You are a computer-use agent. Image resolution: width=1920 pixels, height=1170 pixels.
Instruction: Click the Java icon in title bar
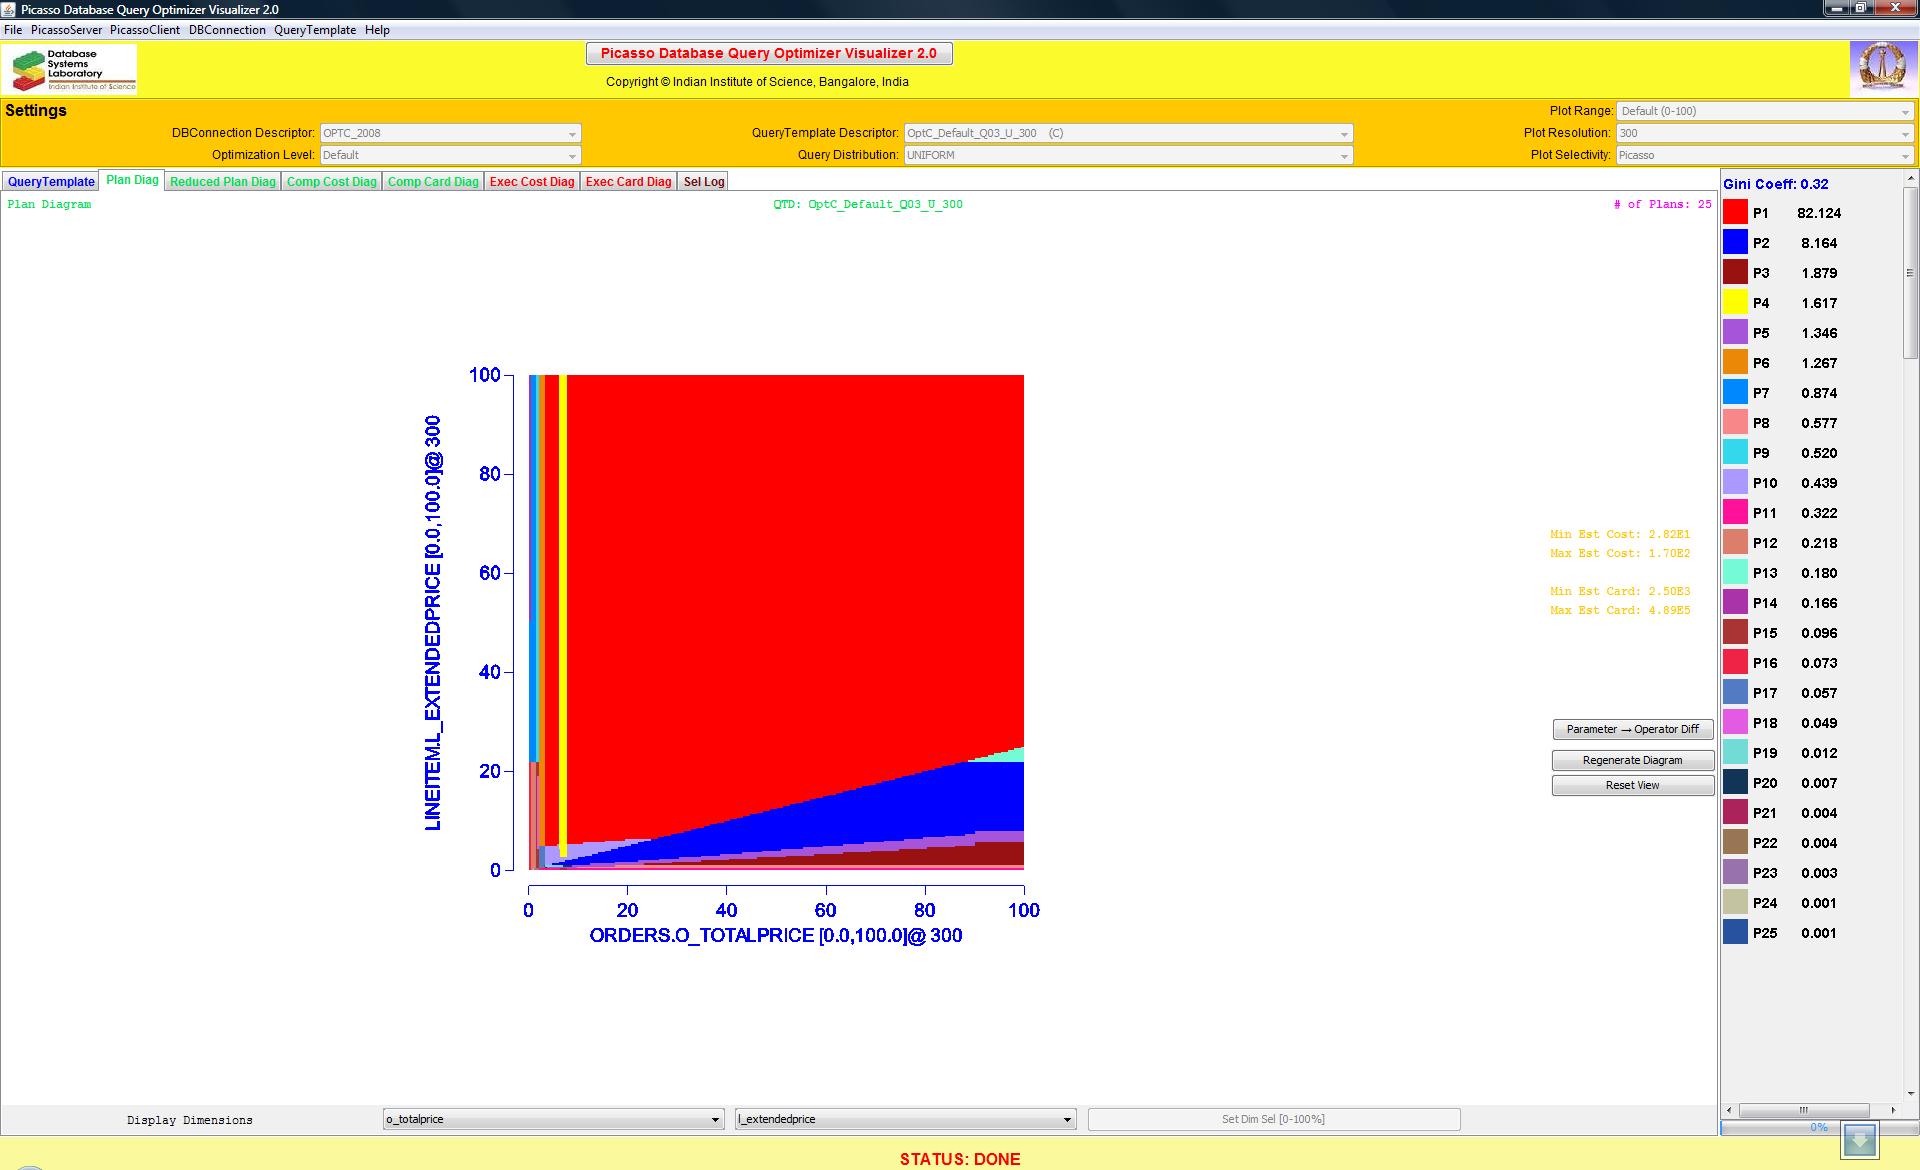[10, 9]
